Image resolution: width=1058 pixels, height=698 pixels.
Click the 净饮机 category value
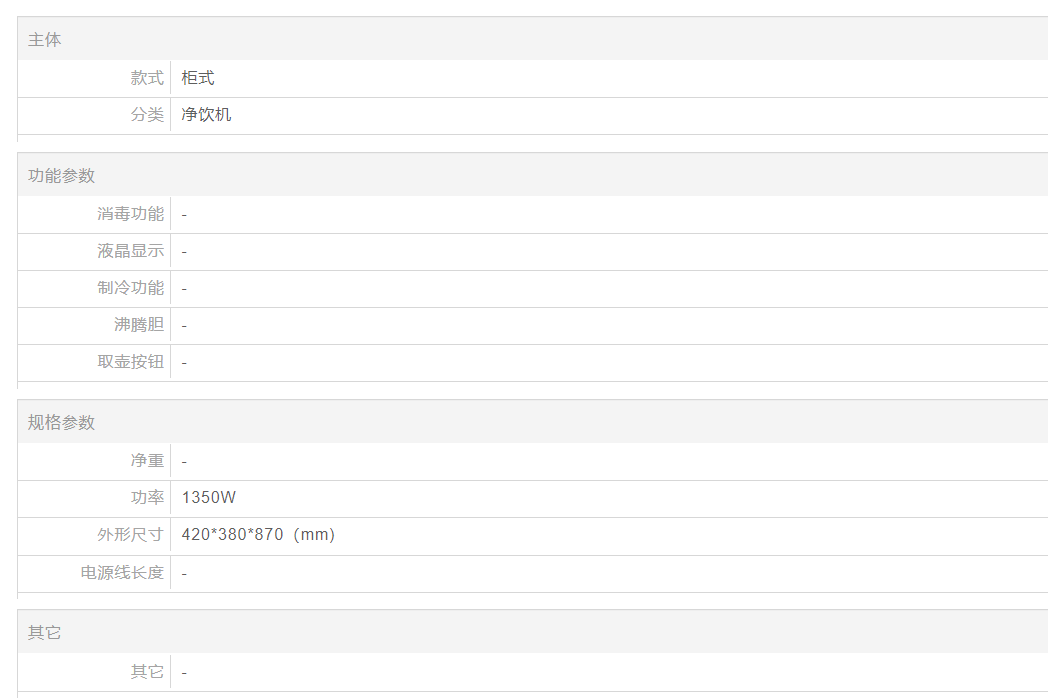tap(206, 115)
